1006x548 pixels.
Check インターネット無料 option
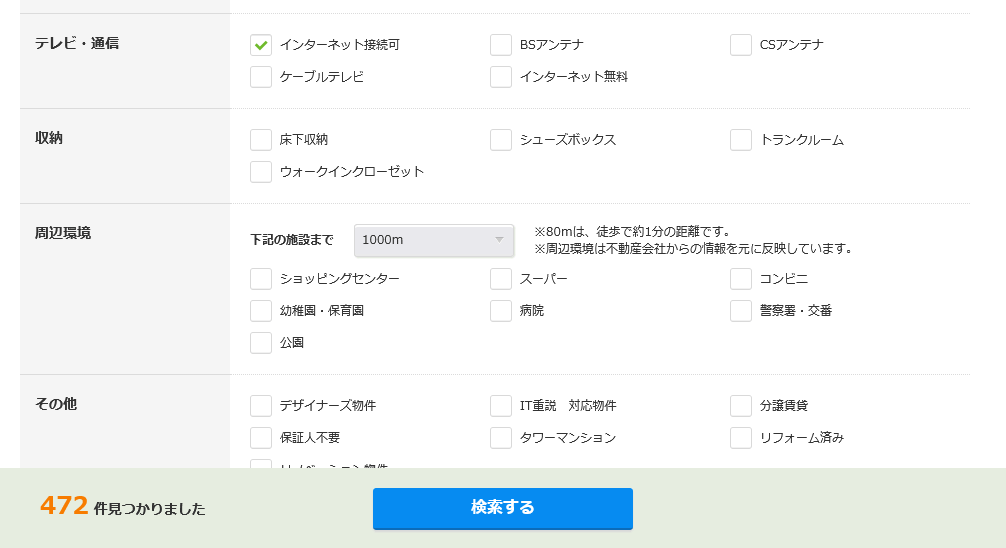[501, 77]
